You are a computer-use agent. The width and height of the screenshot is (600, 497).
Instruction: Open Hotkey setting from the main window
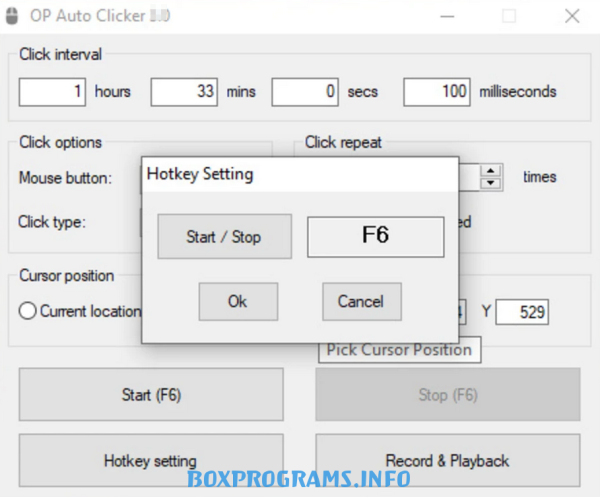150,461
